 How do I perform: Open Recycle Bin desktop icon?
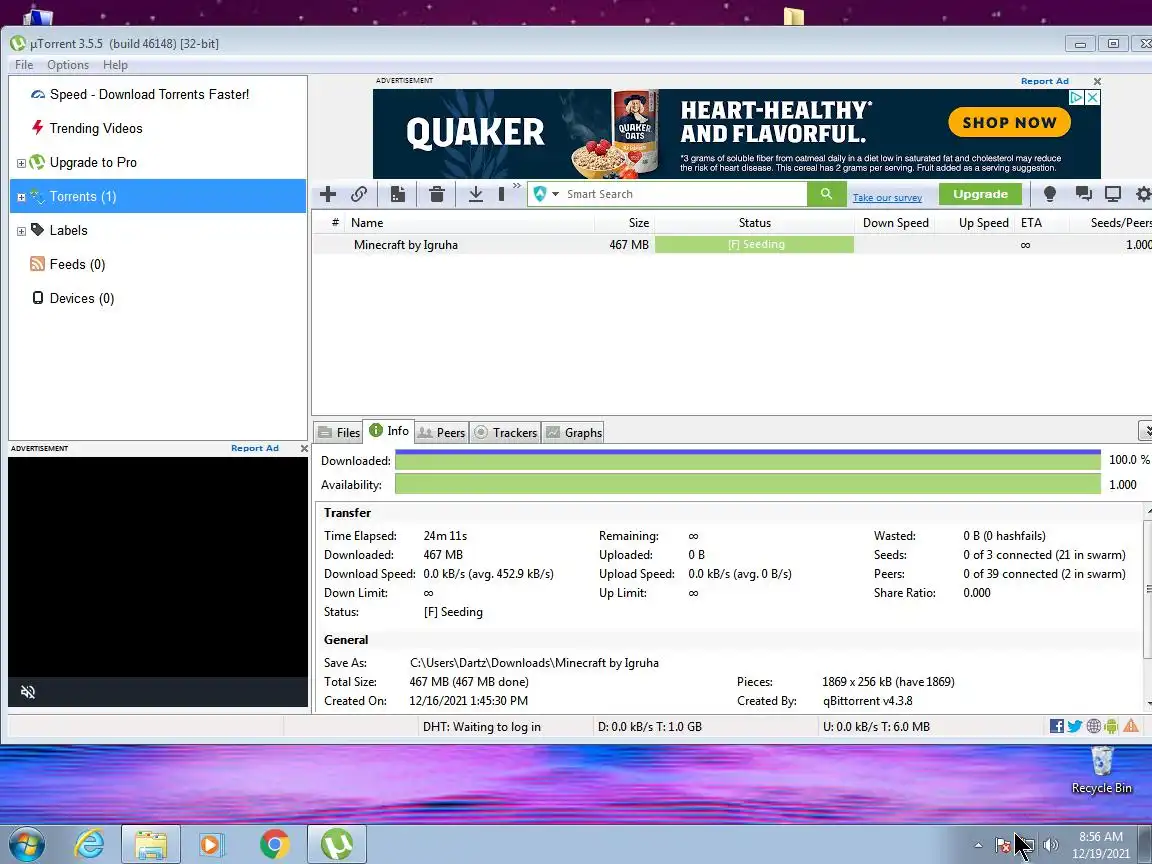[1101, 770]
